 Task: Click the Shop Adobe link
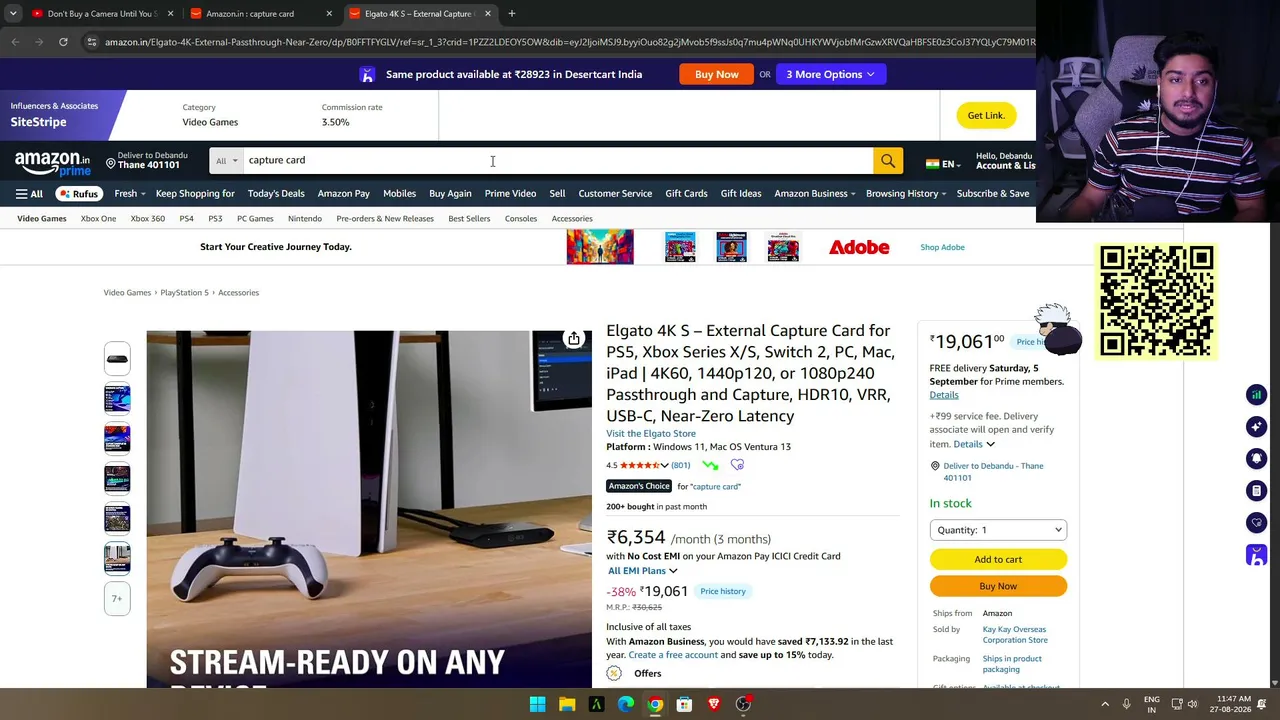tap(942, 247)
